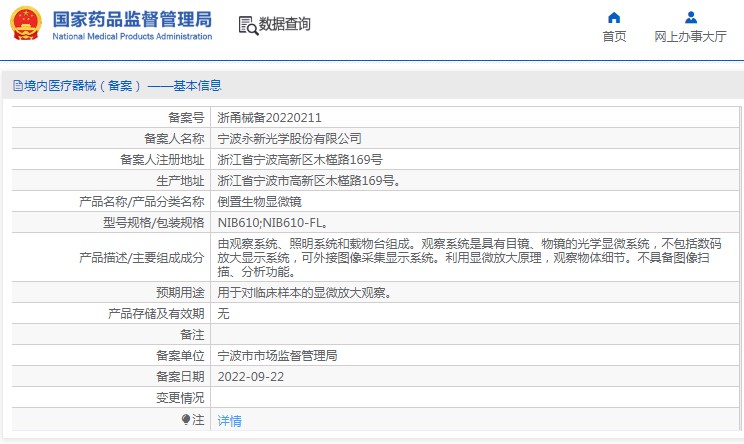Click 数据查询 label
Screen dimensions: 744x444
pos(285,24)
